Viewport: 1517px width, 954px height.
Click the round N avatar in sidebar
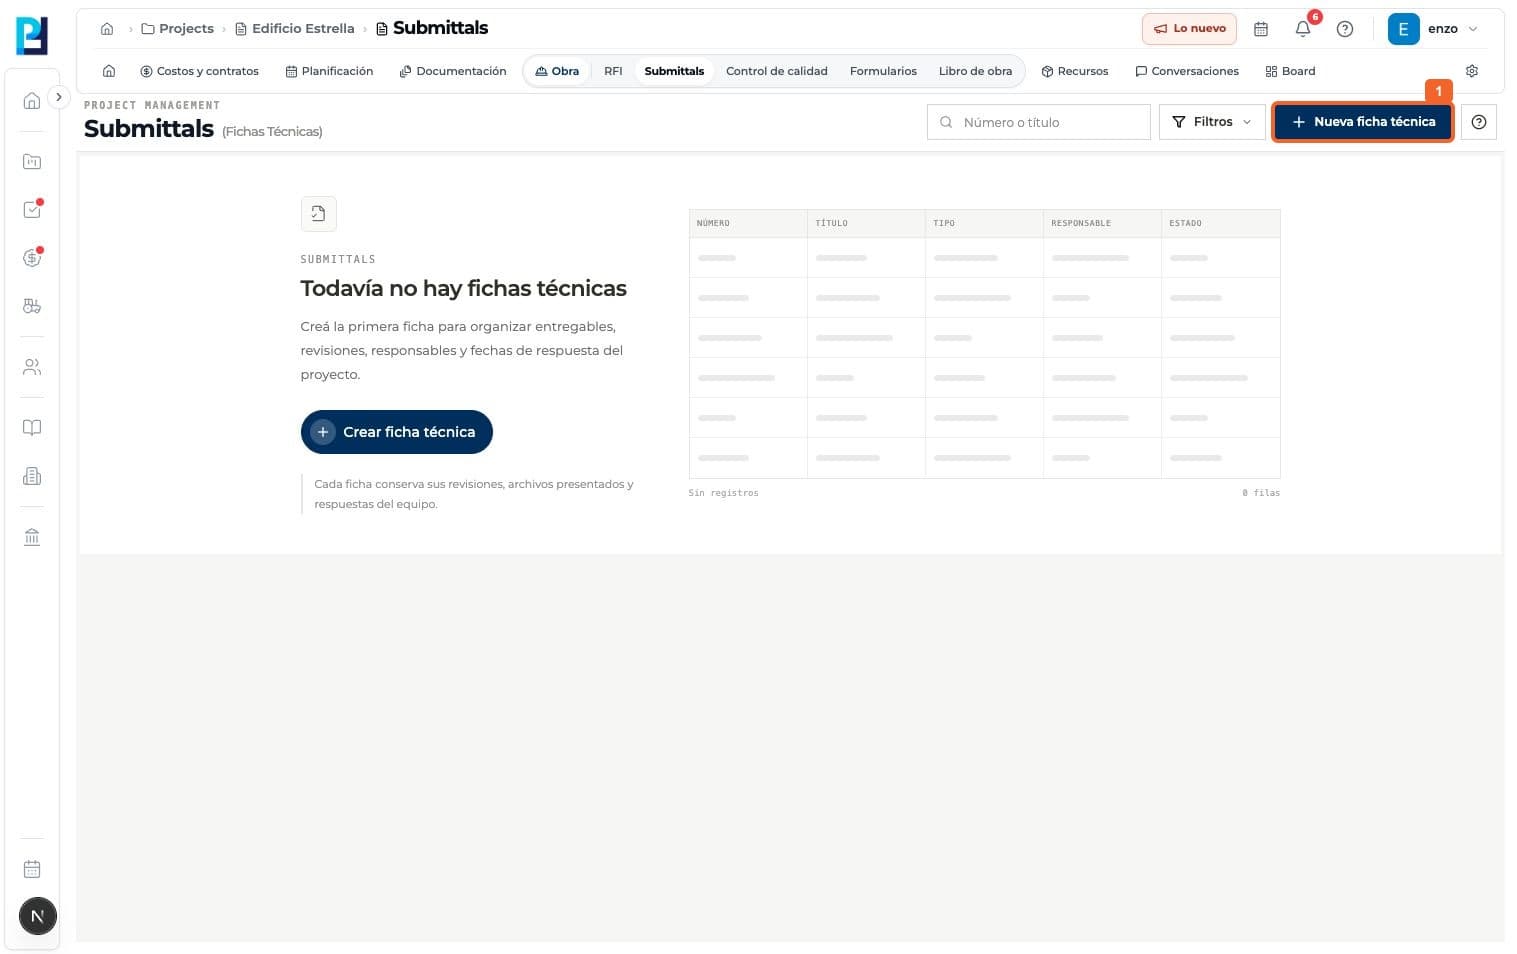point(38,916)
